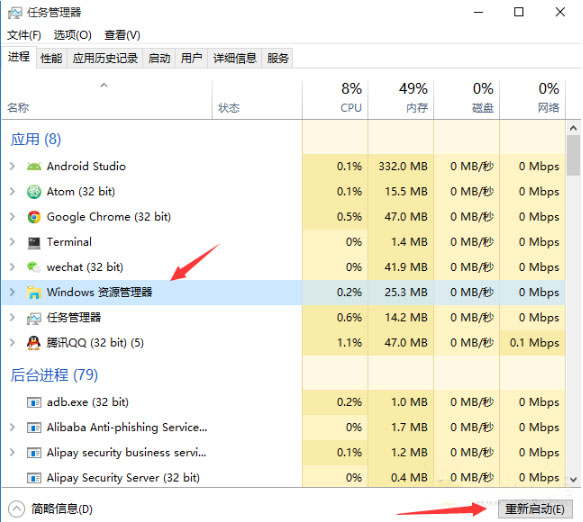The image size is (583, 522).
Task: Click the 简略信息 collapse arrow icon
Action: pyautogui.click(x=16, y=509)
